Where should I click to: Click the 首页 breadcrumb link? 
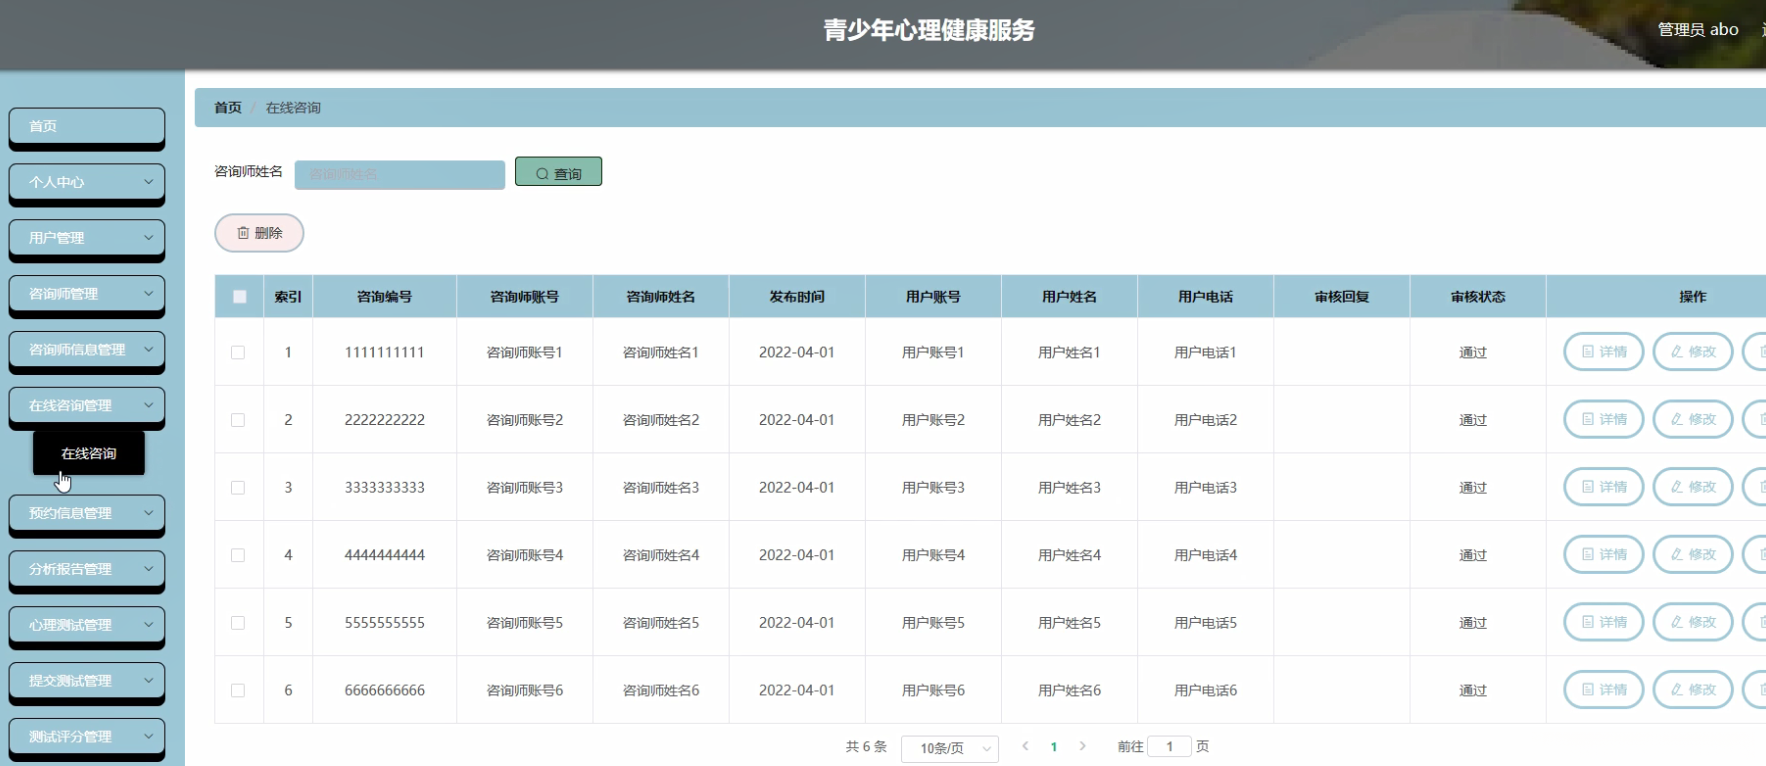point(228,108)
